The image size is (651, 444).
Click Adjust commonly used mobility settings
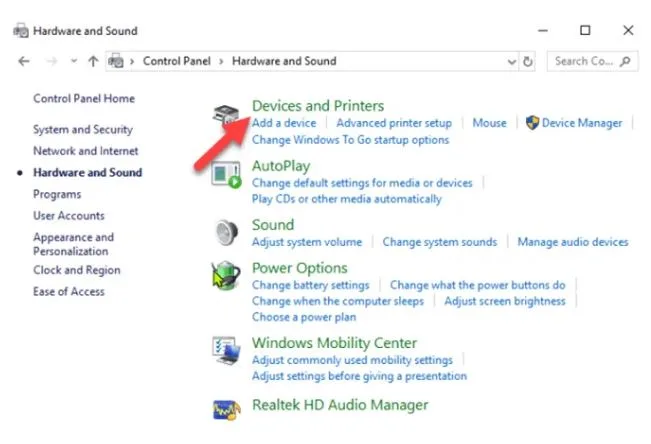coord(352,360)
